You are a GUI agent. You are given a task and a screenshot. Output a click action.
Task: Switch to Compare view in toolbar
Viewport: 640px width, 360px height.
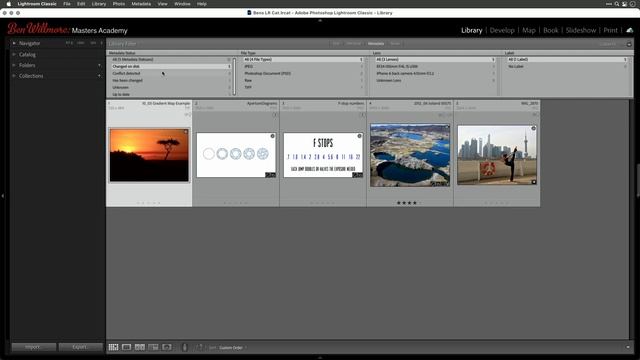pyautogui.click(x=140, y=347)
